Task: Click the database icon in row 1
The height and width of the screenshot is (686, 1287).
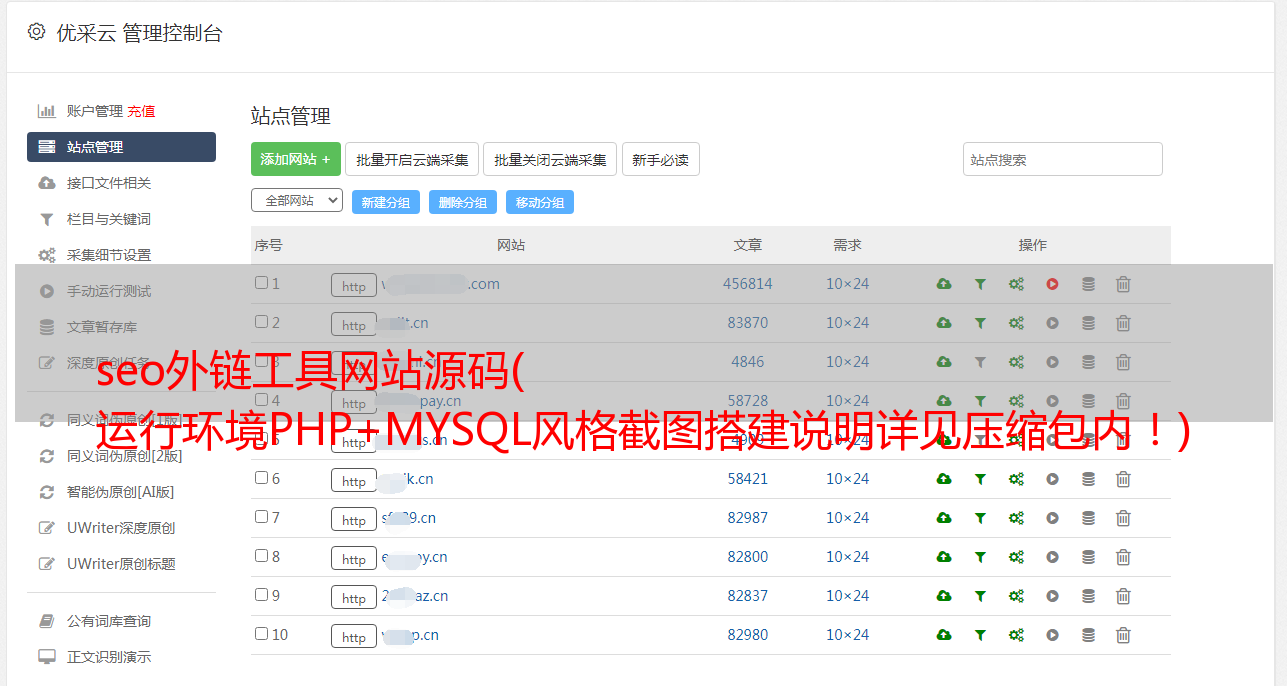Action: coord(1088,284)
